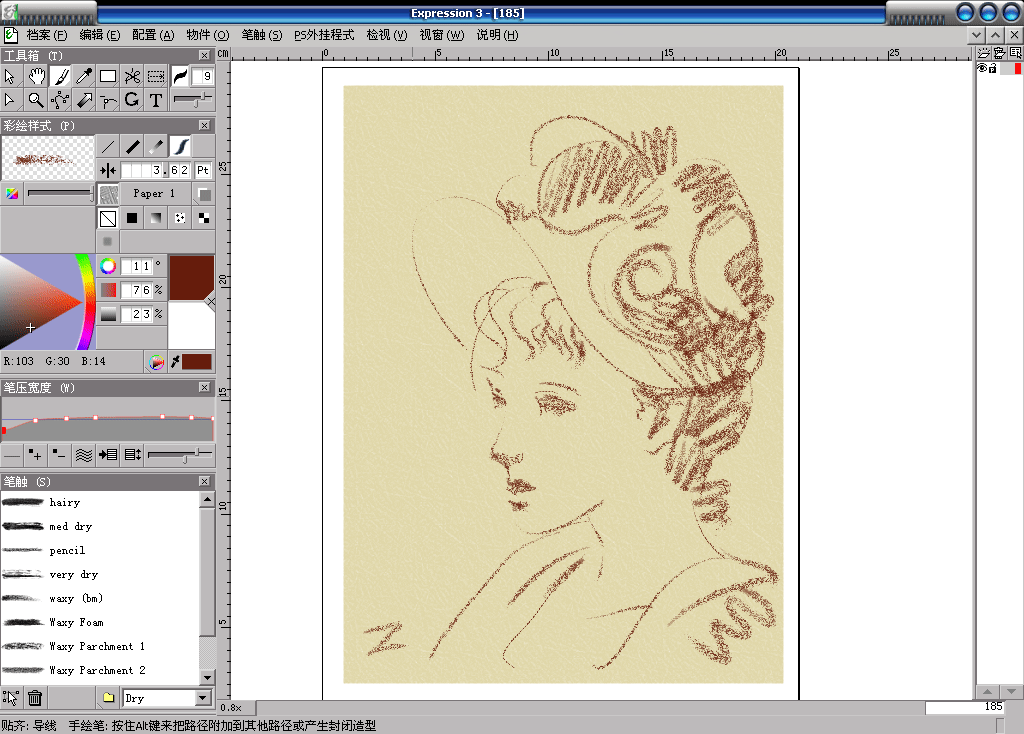Select the med dry brush stroke
Screen dimensions: 1024x734
pyautogui.click(x=100, y=526)
